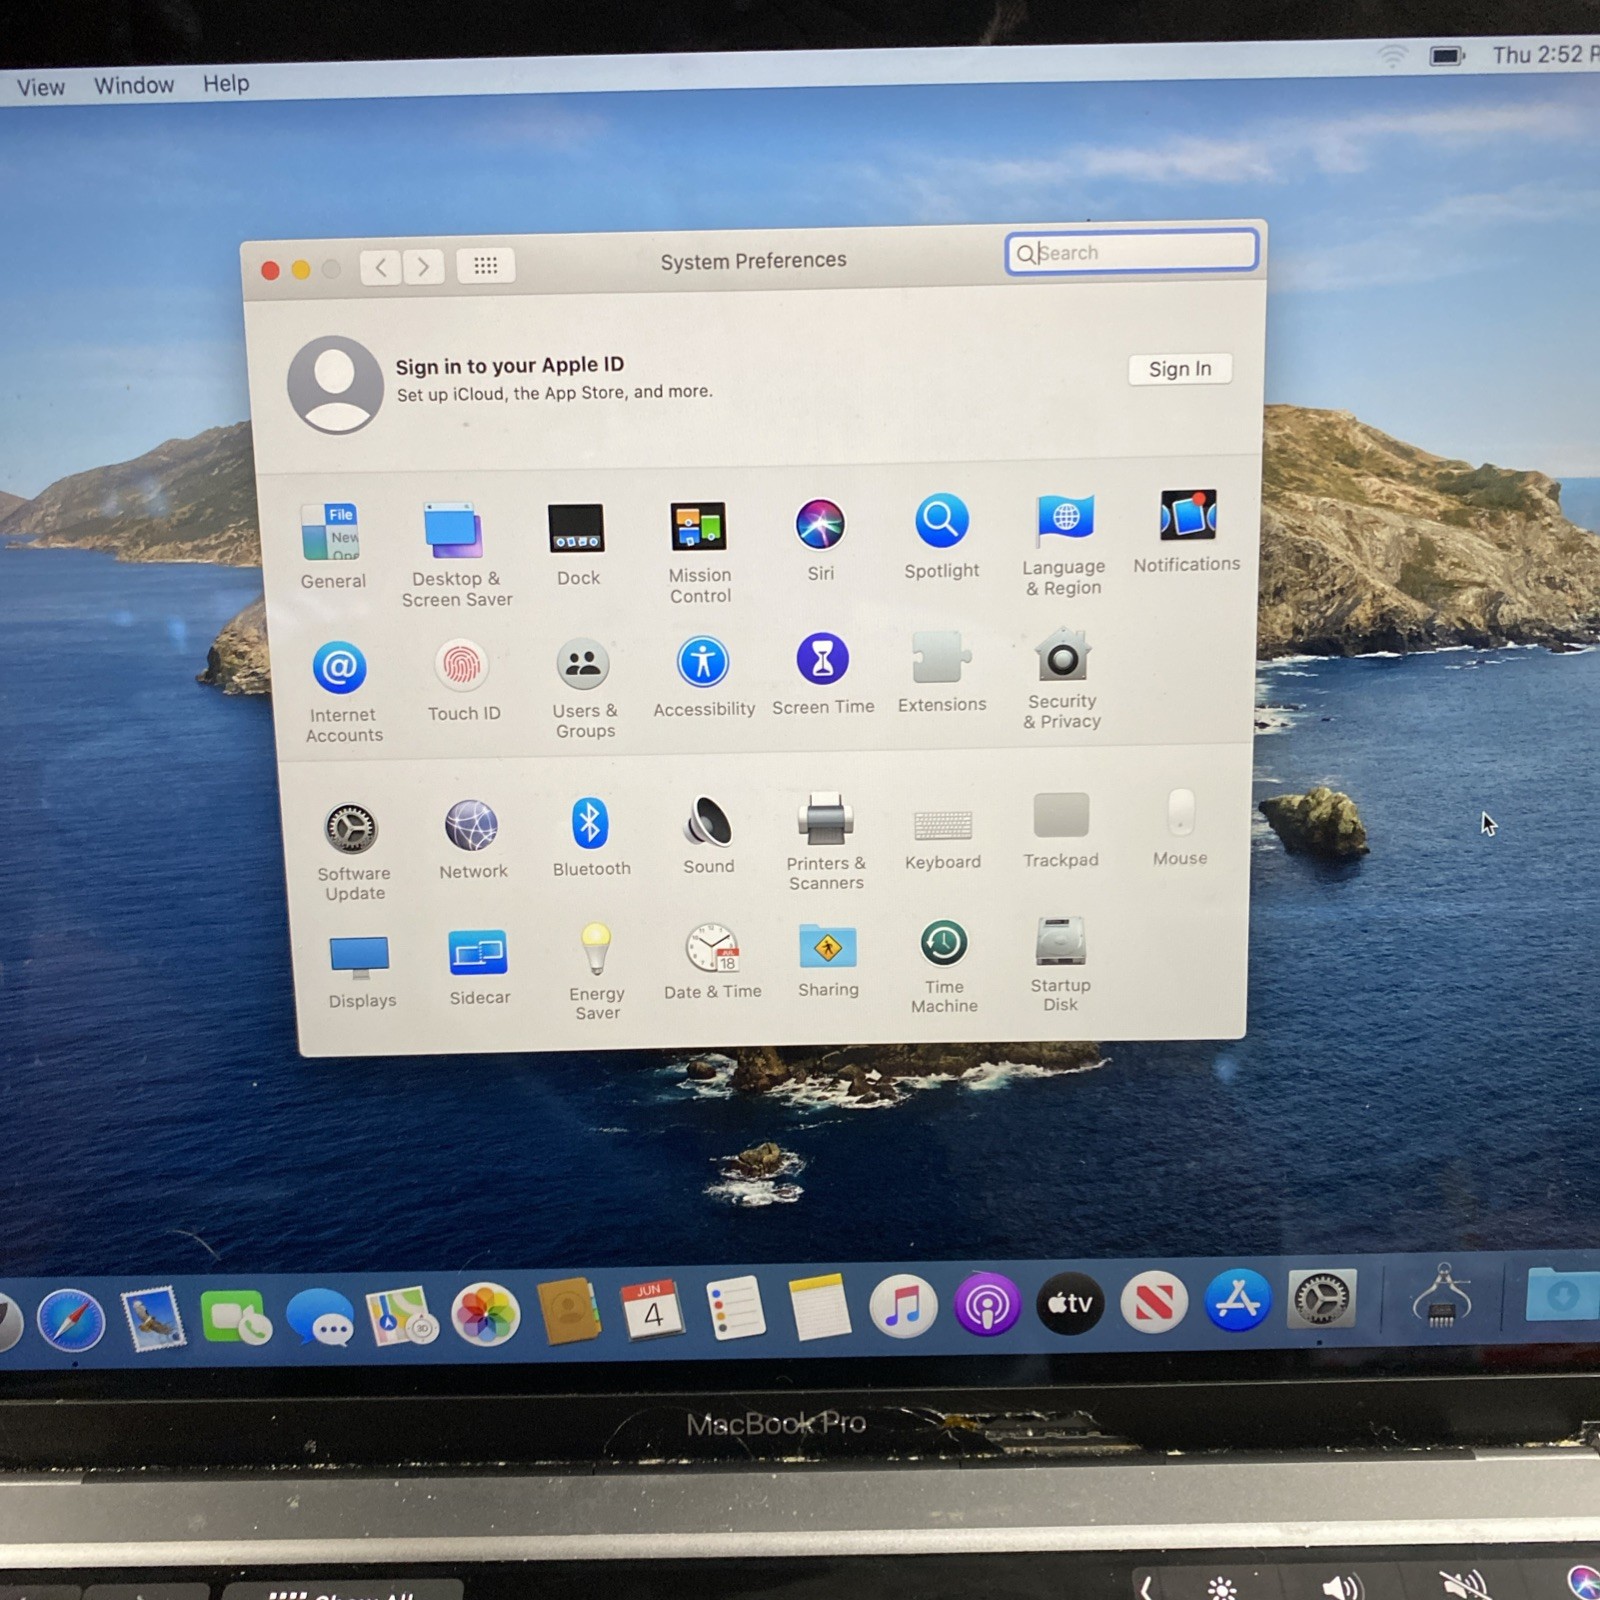The height and width of the screenshot is (1600, 1600).
Task: Open App Store from the Dock
Action: pyautogui.click(x=1237, y=1300)
